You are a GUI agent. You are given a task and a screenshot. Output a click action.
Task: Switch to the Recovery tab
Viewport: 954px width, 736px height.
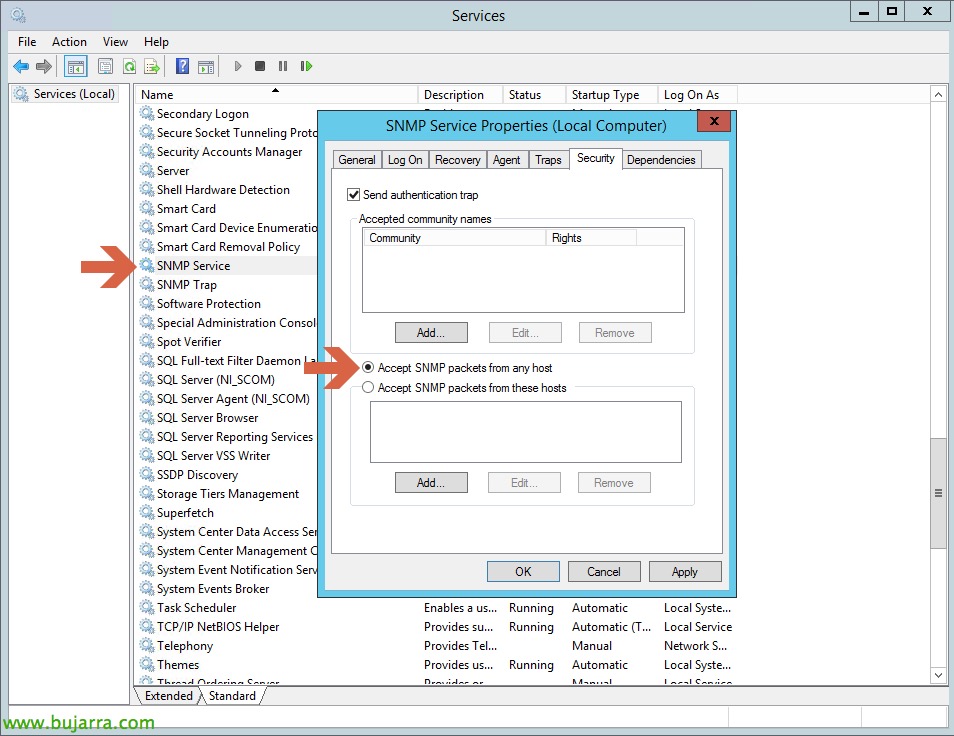point(458,159)
